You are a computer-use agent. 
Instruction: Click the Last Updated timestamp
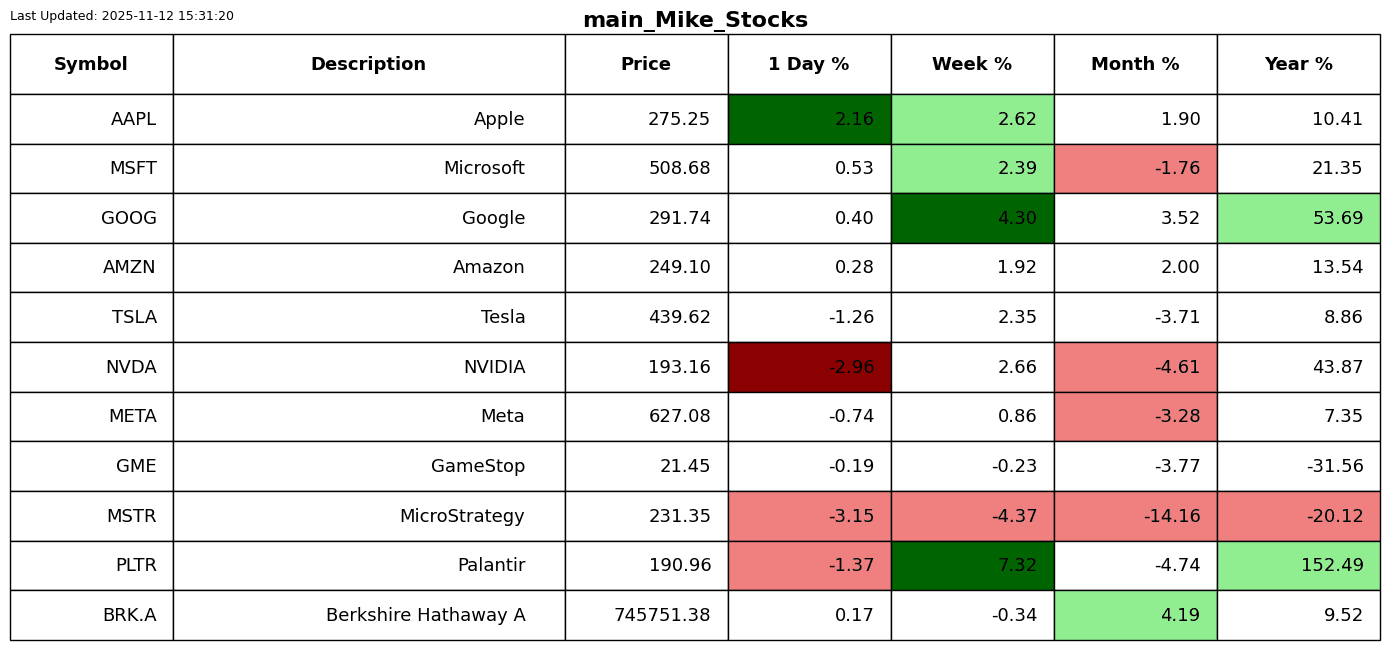point(122,16)
